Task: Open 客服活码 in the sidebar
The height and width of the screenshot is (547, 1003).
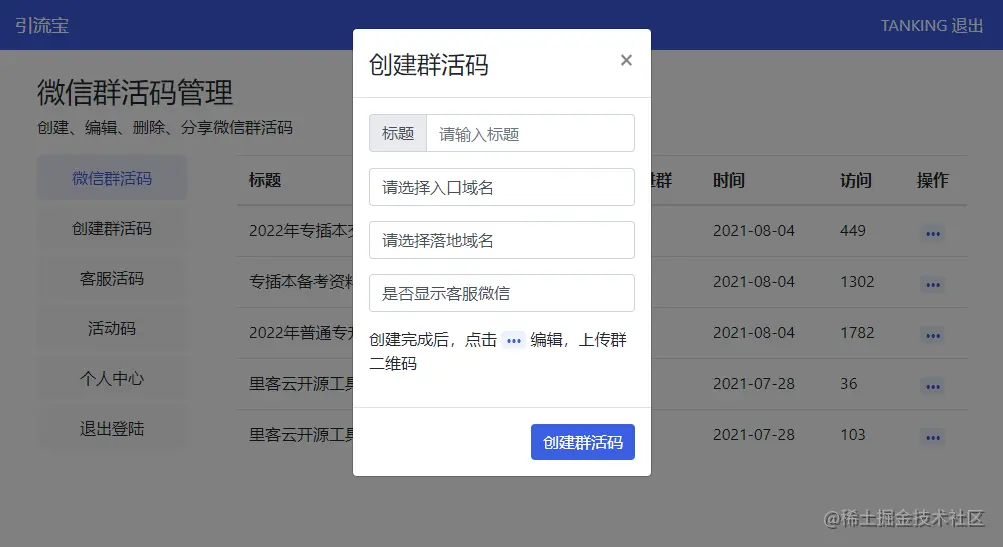Action: pos(112,278)
